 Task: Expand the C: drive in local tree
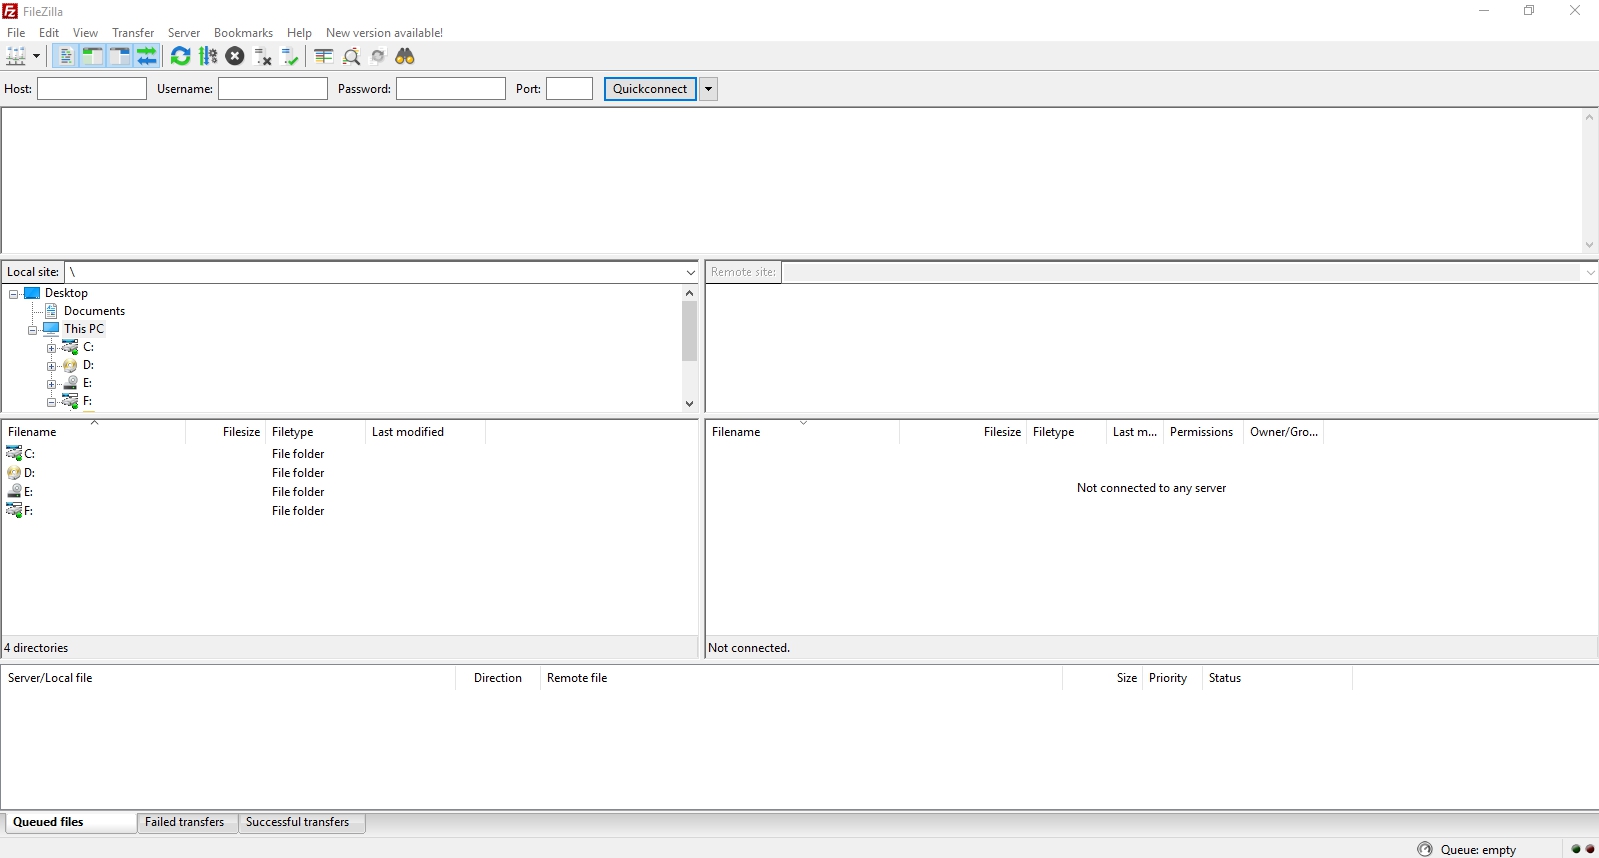point(52,348)
